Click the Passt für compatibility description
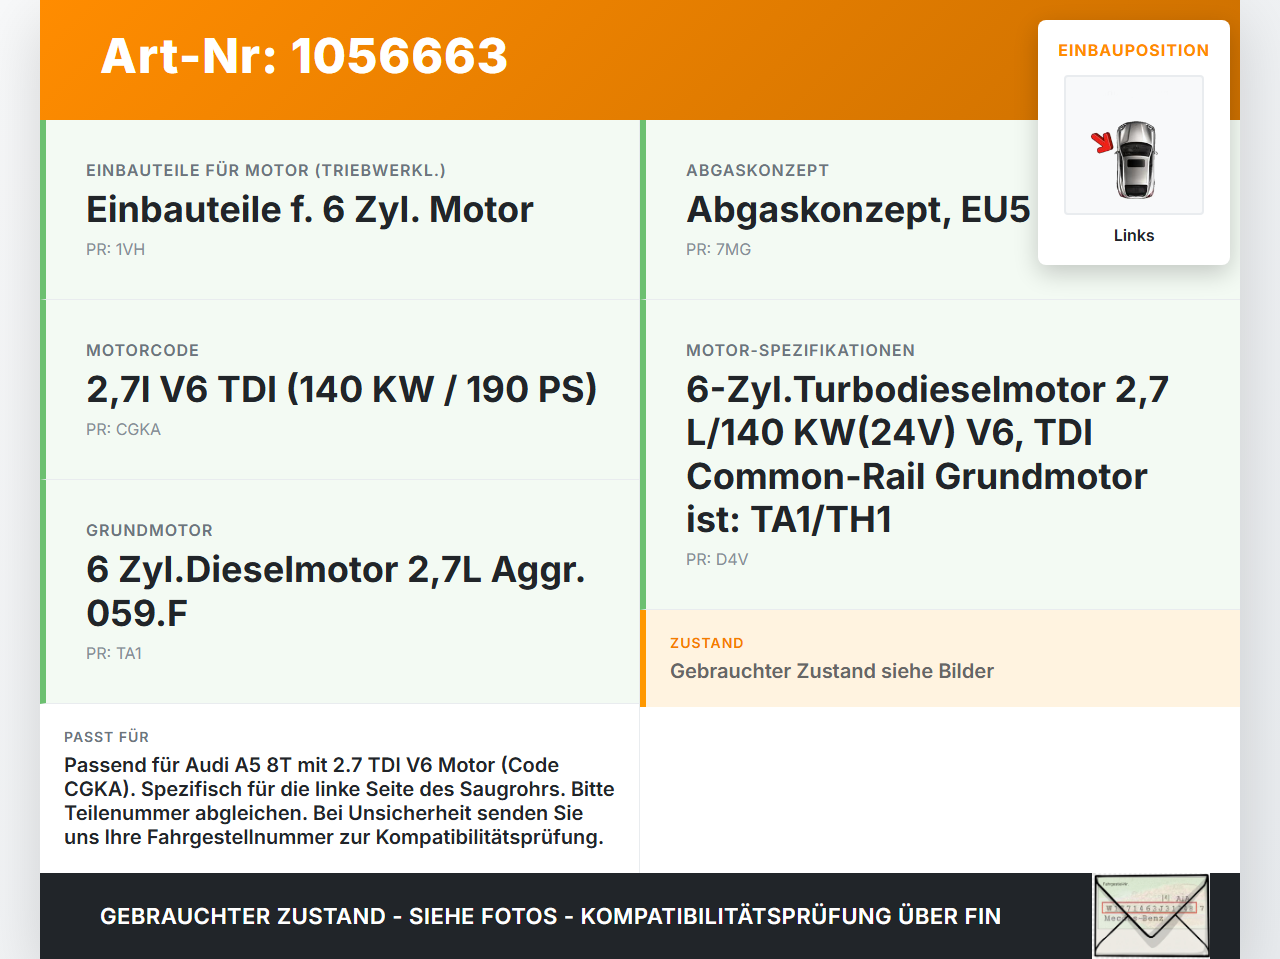The width and height of the screenshot is (1280, 959). 340,801
